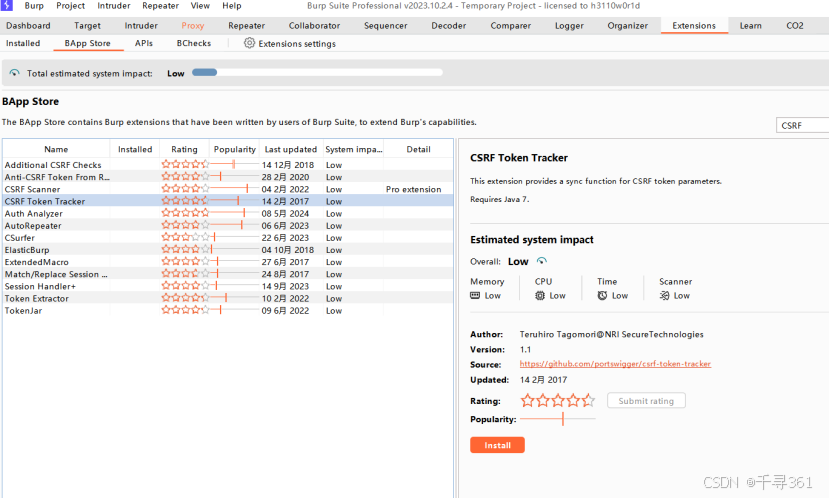
Task: Switch to the Dashboard tab
Action: pos(28,25)
